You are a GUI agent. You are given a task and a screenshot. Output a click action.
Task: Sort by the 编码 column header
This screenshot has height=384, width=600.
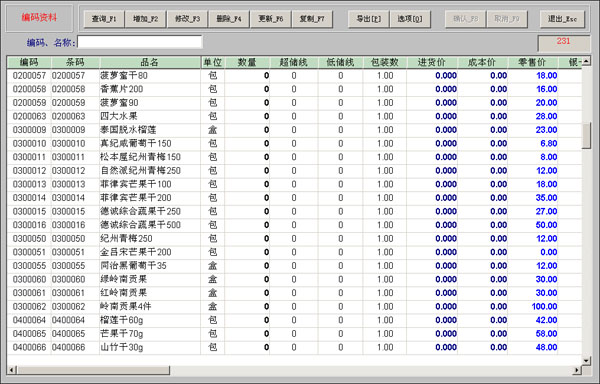pos(29,62)
